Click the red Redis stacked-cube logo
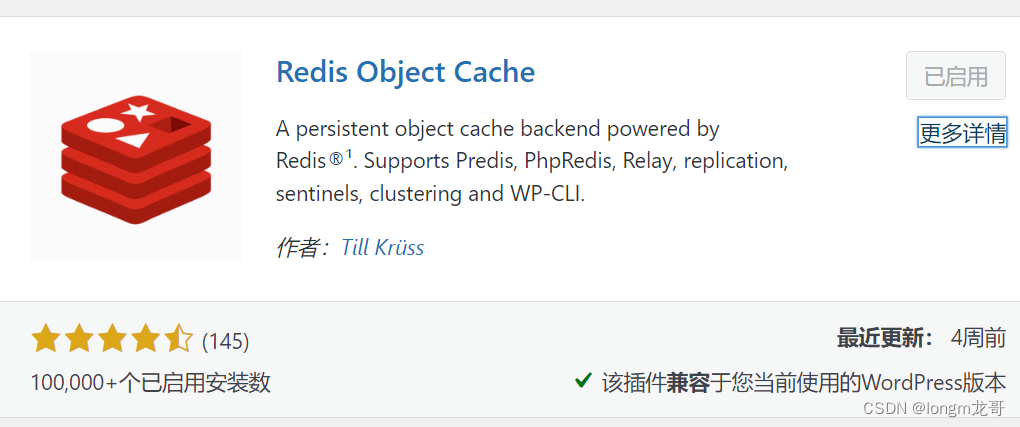 pyautogui.click(x=136, y=160)
